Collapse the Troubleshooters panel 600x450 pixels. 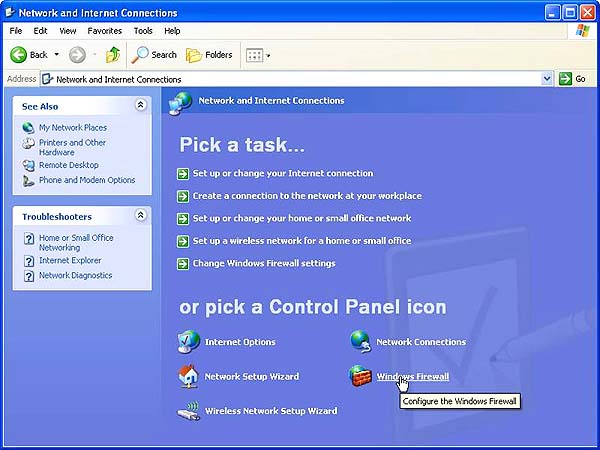(141, 215)
